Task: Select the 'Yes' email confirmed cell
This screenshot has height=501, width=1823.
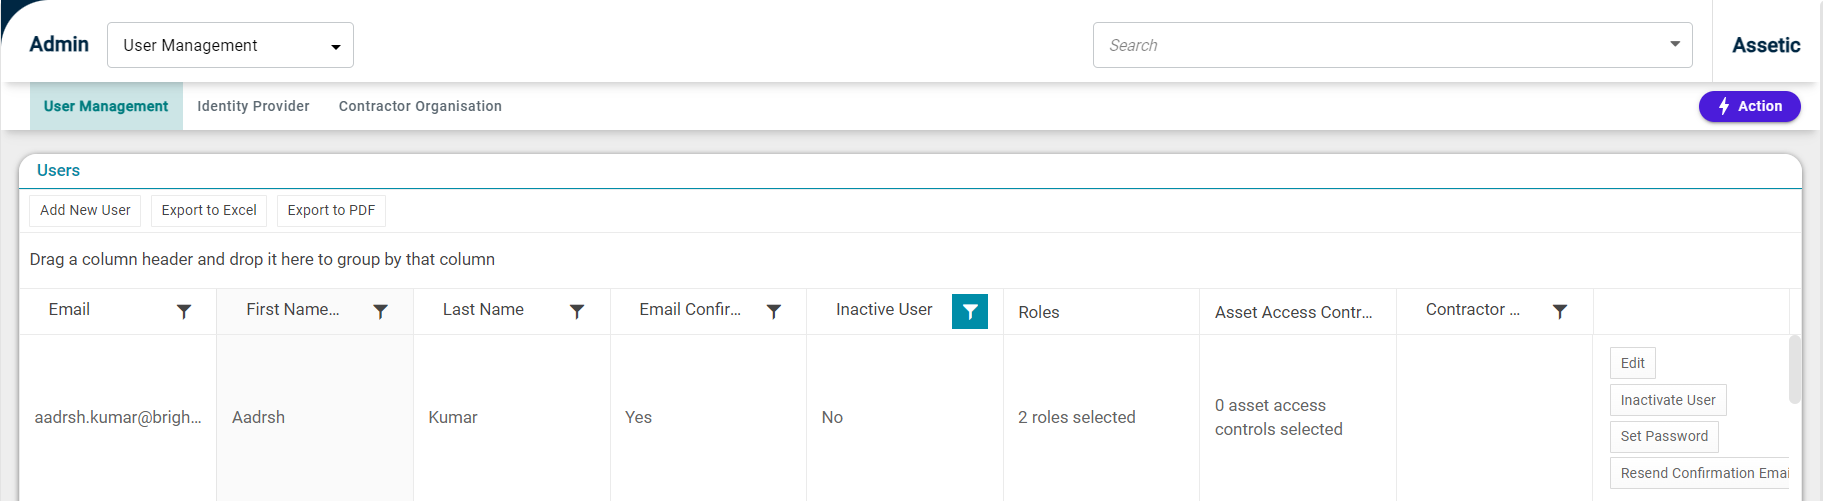Action: coord(708,418)
